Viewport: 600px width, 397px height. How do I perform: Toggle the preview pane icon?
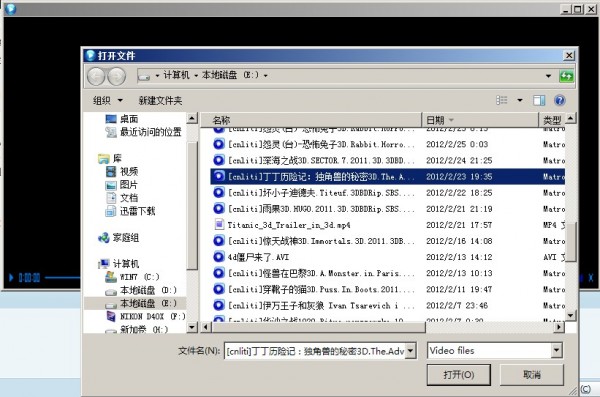point(539,100)
